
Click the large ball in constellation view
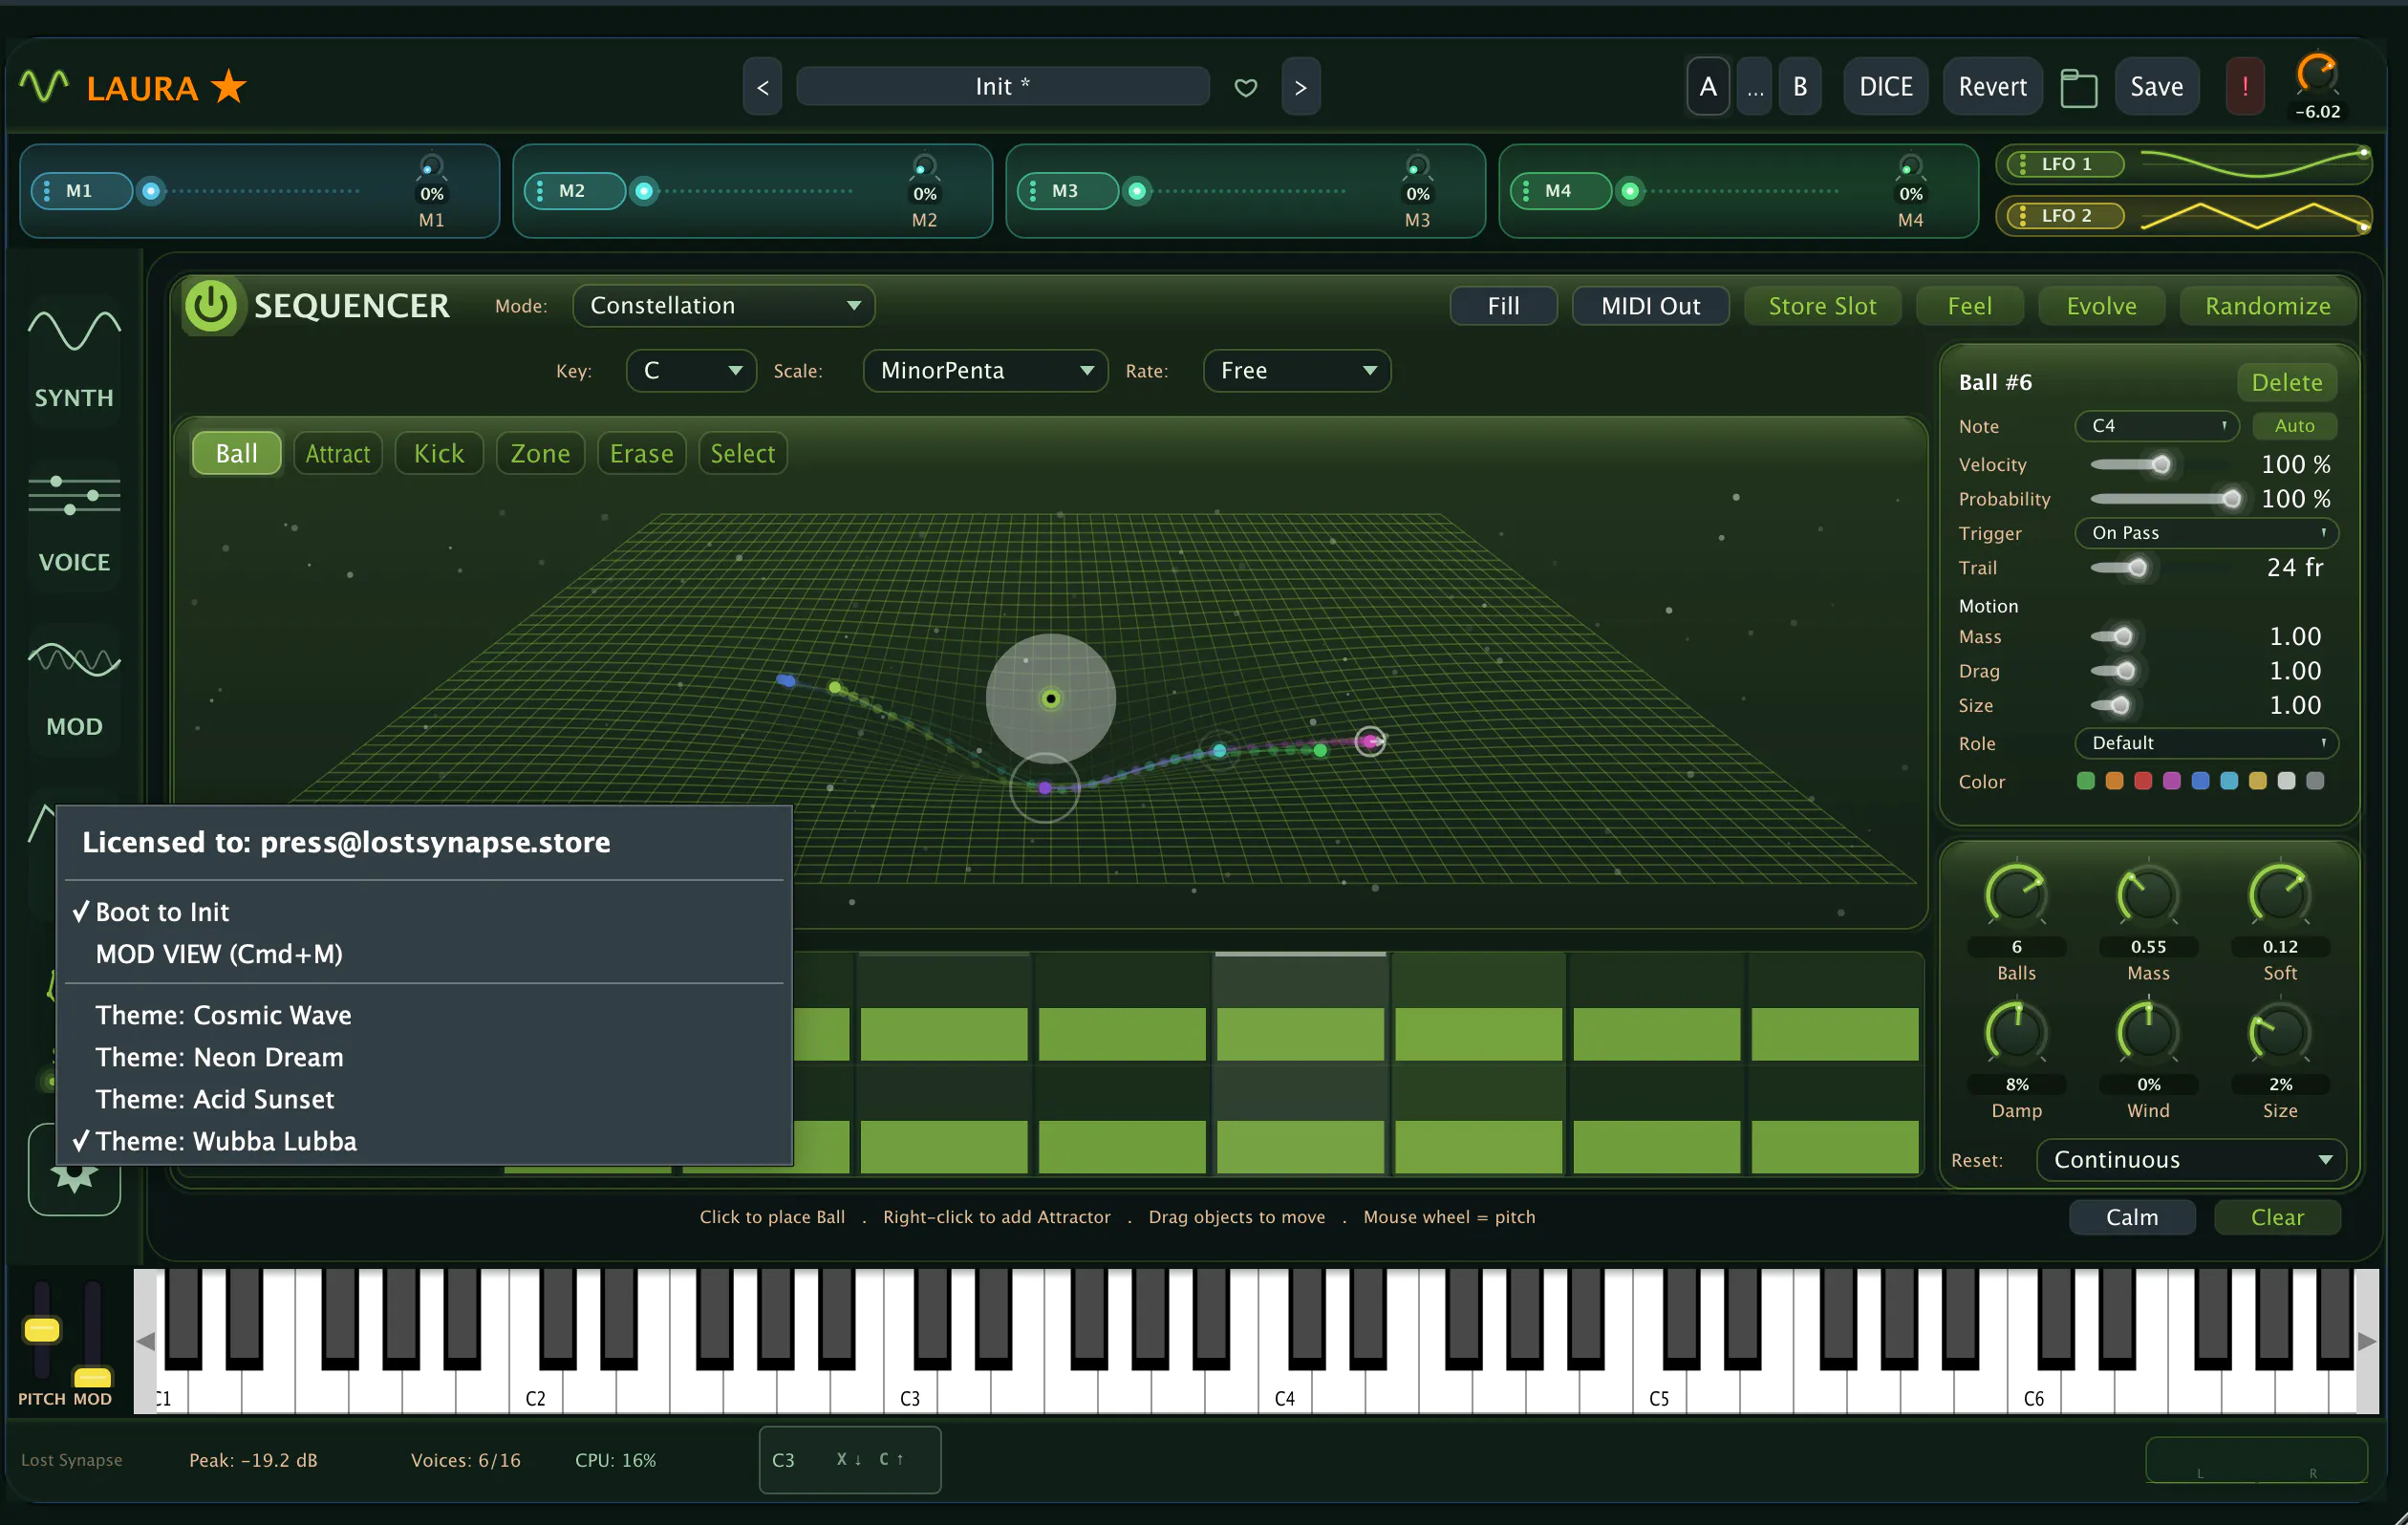click(x=1050, y=699)
